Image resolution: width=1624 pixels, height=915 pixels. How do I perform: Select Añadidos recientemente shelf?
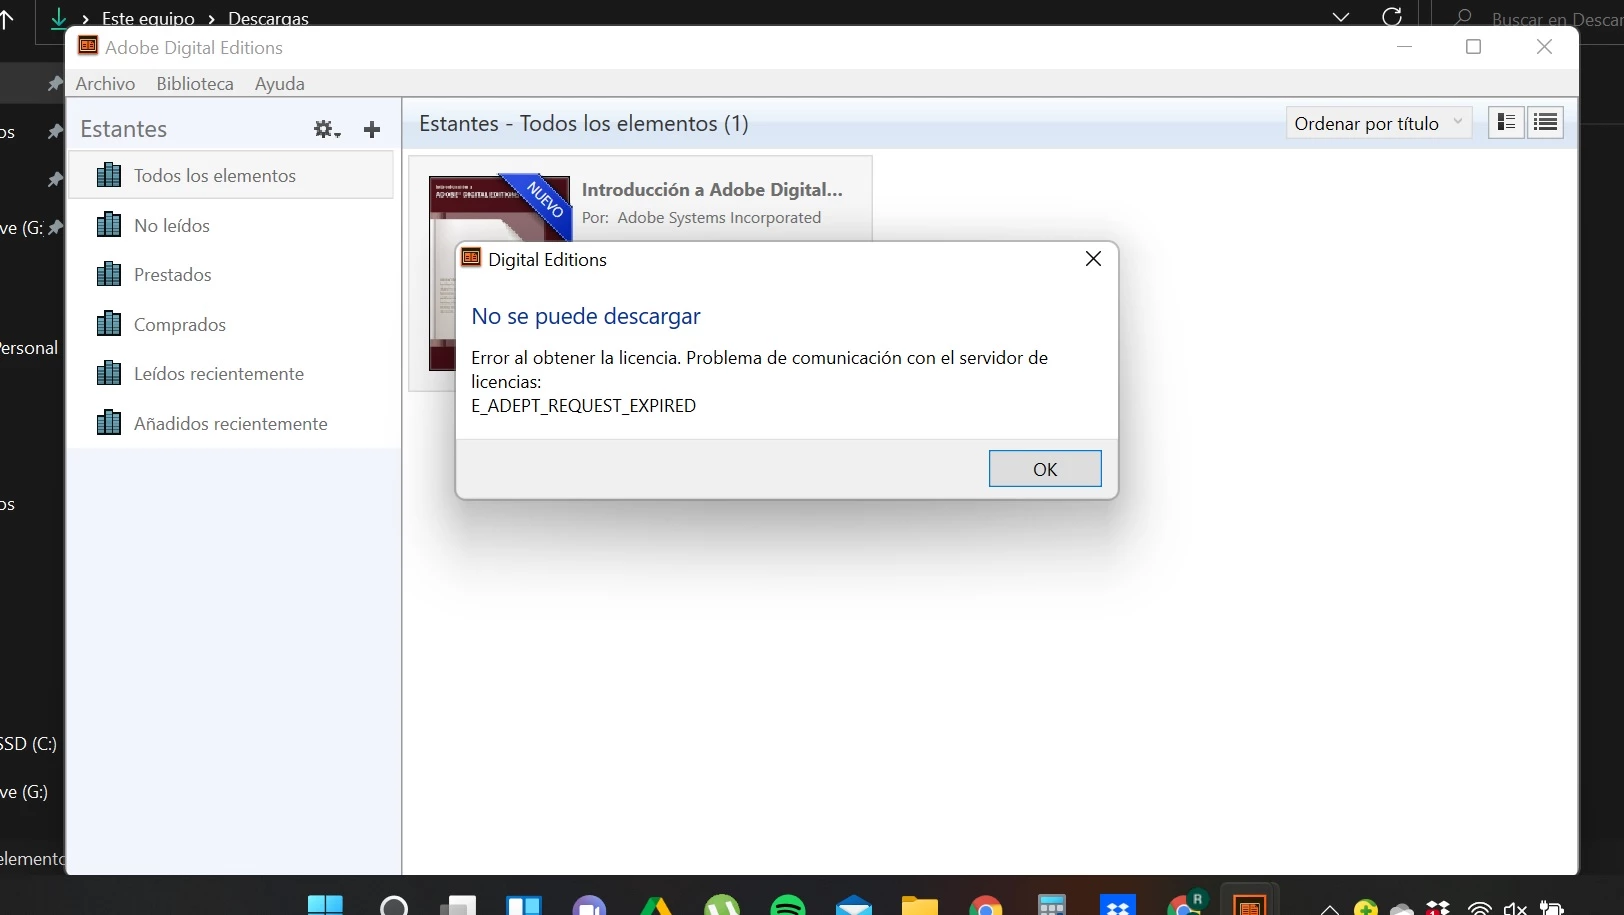point(231,424)
